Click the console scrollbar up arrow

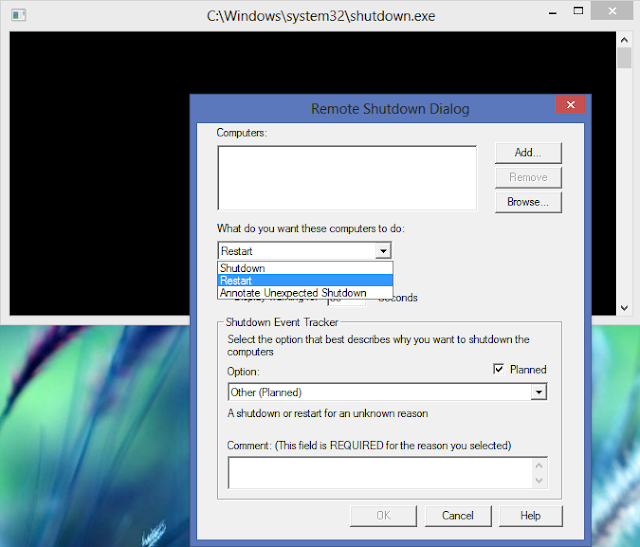click(624, 40)
